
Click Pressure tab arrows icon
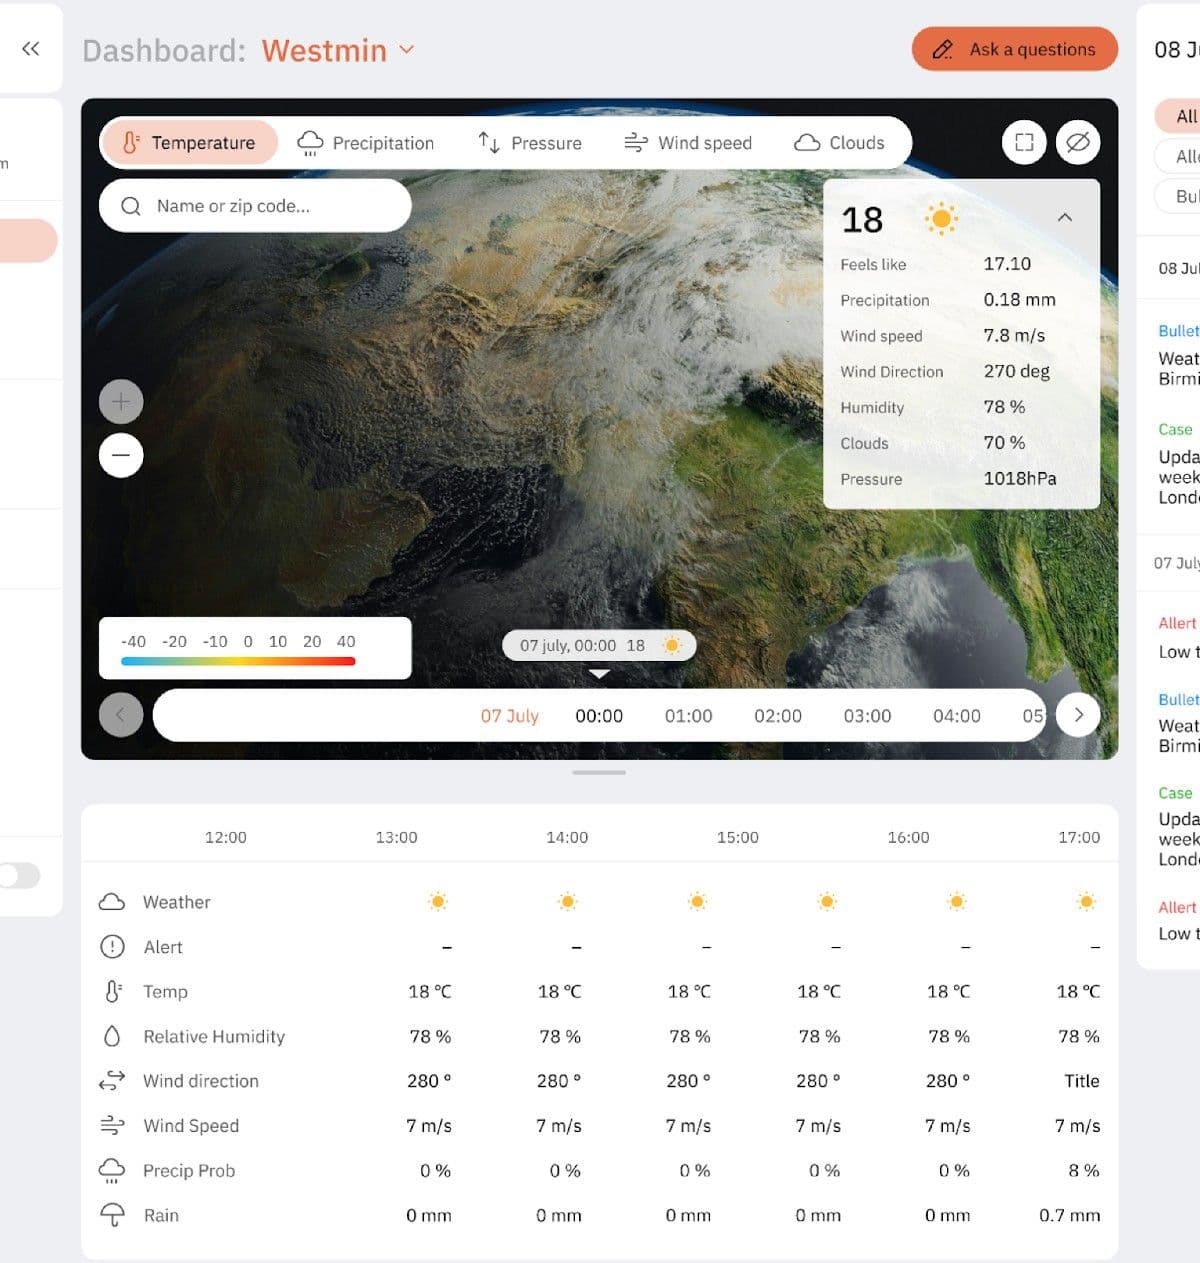pyautogui.click(x=489, y=143)
